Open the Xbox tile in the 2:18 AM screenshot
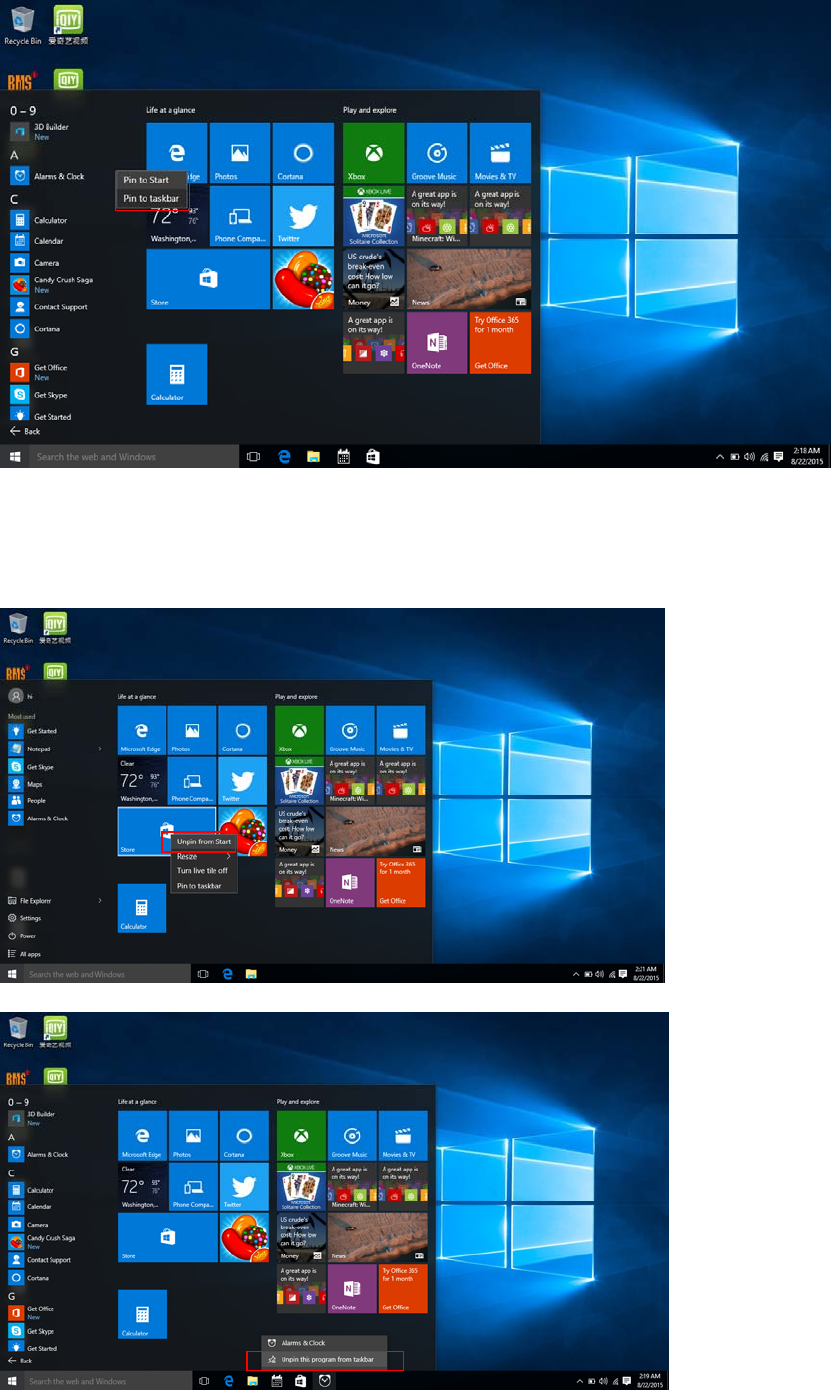The width and height of the screenshot is (831, 1390). point(373,154)
